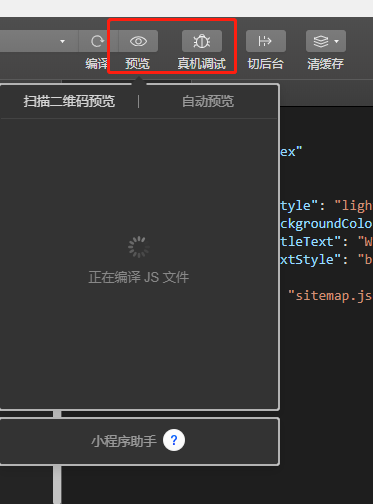Image resolution: width=373 pixels, height=504 pixels.
Task: Switch to 扫描二维码预览 tab
Action: [69, 101]
